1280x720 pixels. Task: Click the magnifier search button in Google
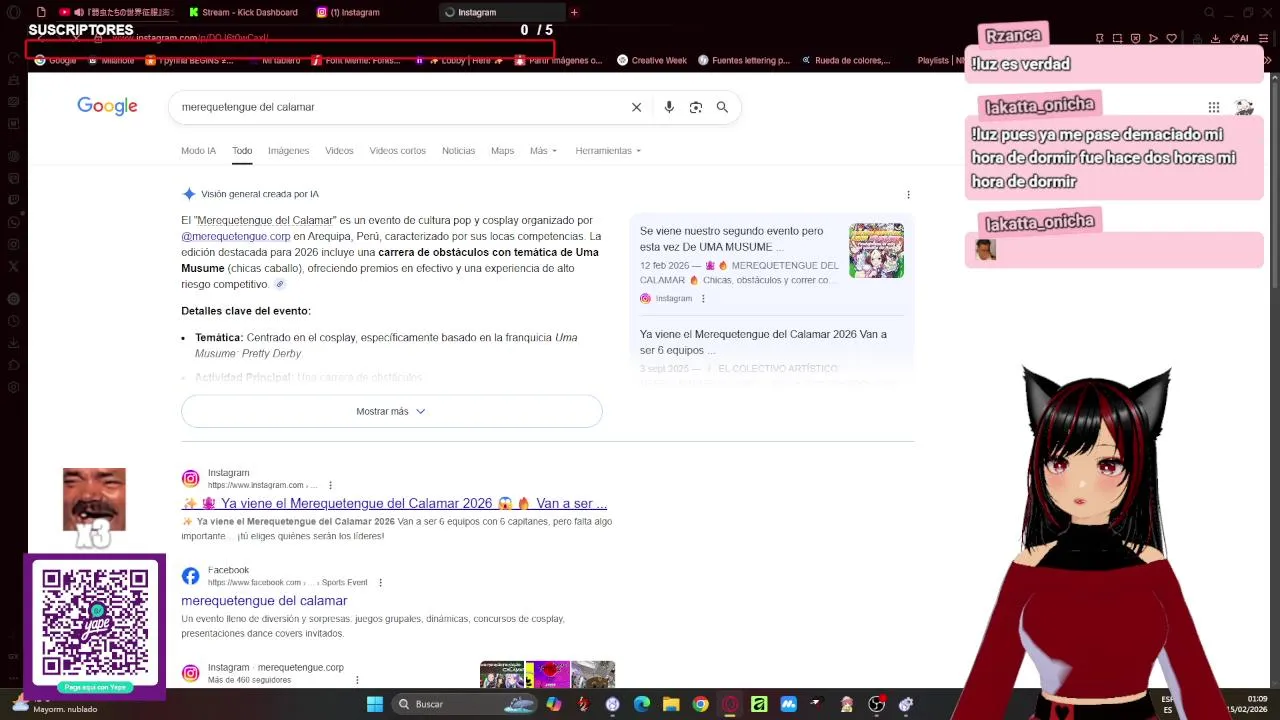click(722, 107)
